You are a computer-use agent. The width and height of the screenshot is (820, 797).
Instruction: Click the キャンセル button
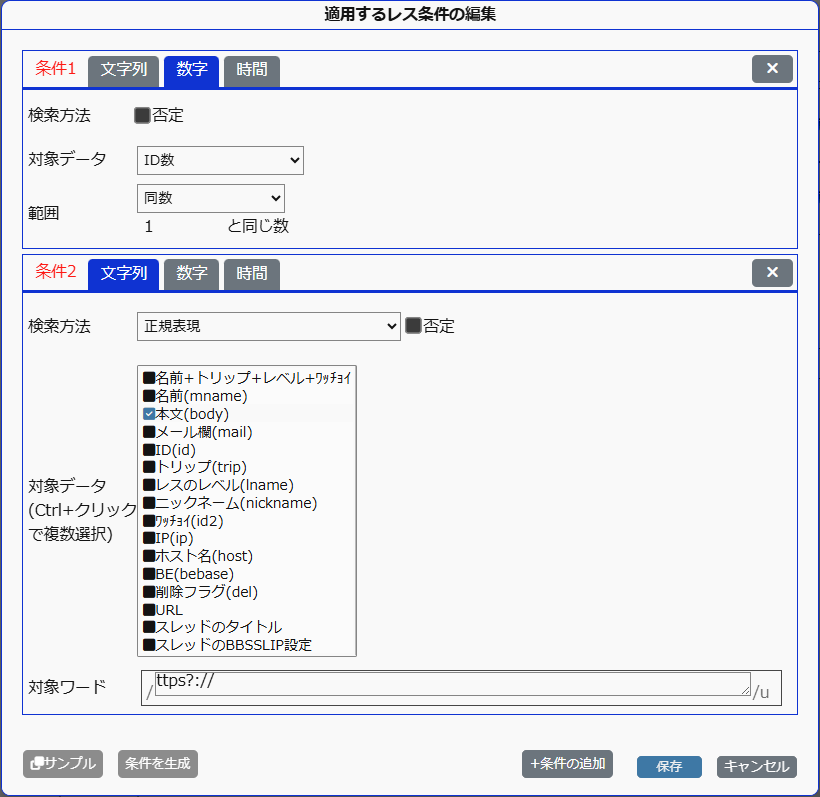pyautogui.click(x=755, y=766)
